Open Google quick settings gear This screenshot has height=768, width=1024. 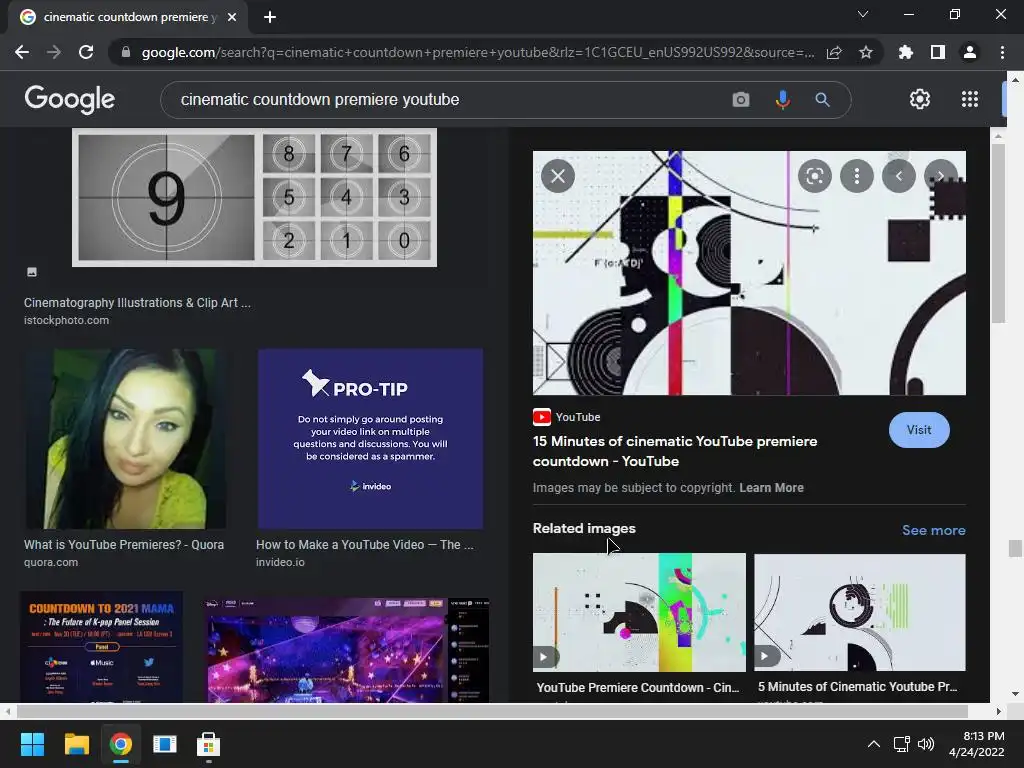920,99
